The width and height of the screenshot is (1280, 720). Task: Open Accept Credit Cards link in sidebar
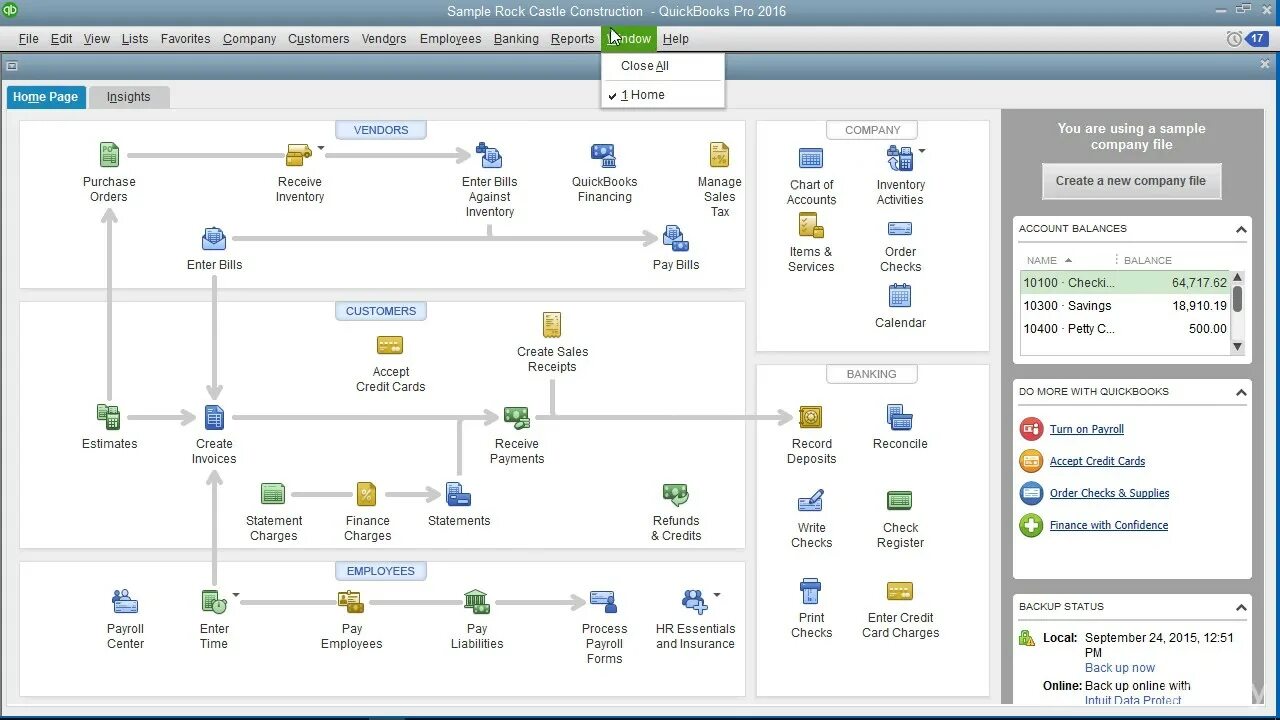[x=1097, y=461]
